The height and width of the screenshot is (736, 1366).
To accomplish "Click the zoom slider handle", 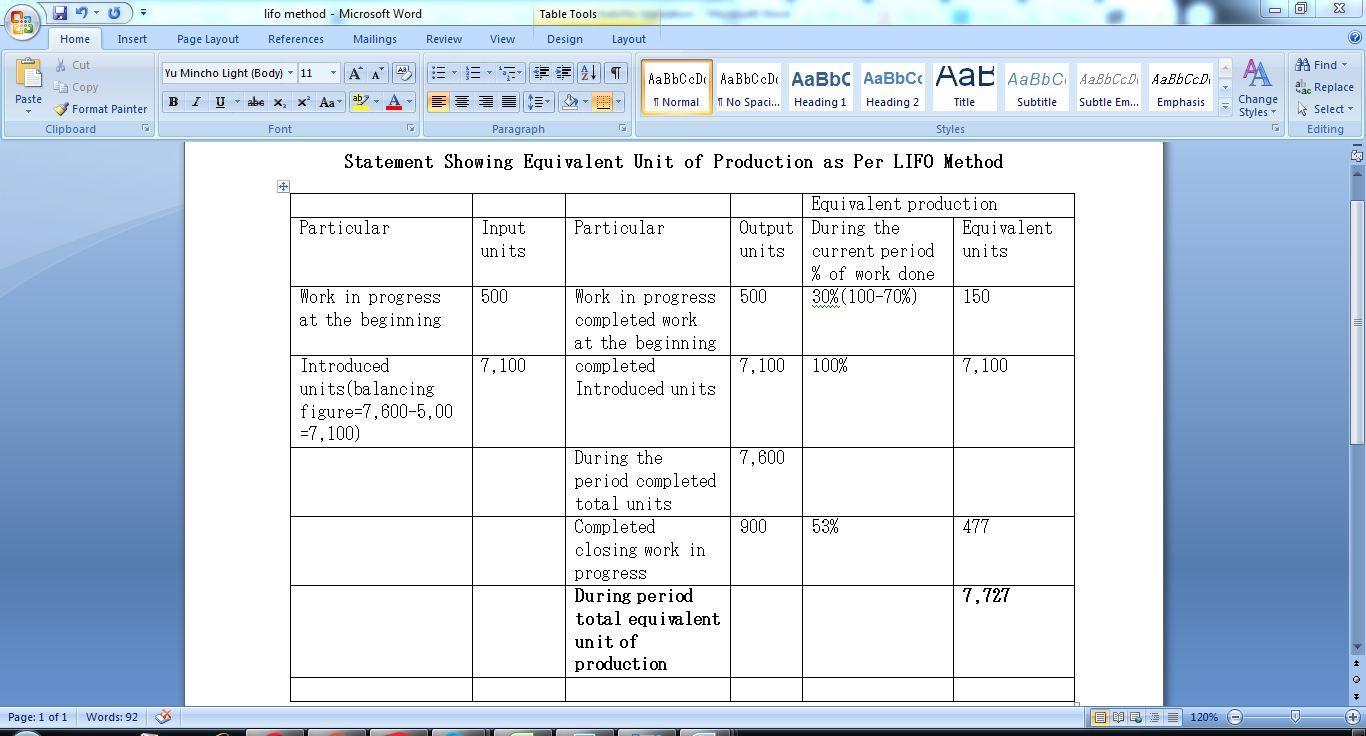I will (1295, 717).
